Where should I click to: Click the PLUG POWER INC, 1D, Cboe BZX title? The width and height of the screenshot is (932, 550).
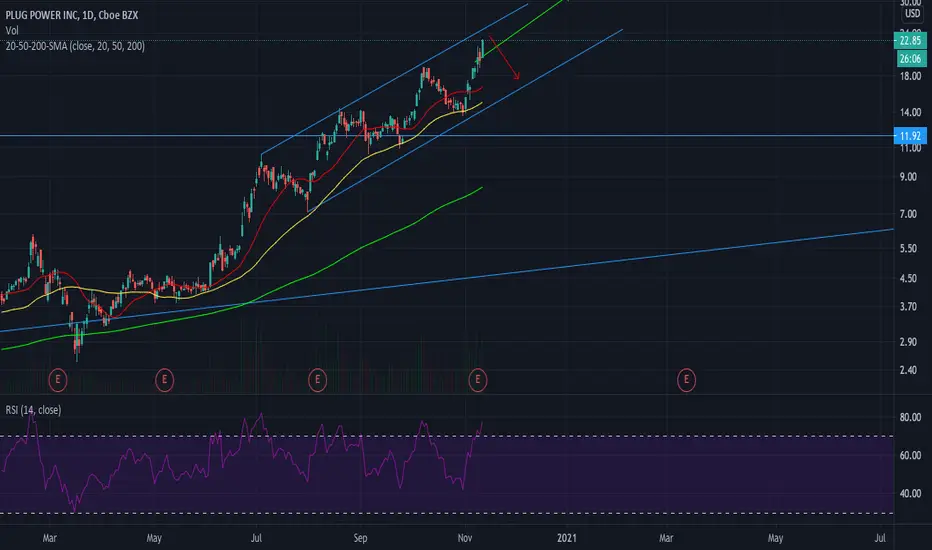click(72, 15)
